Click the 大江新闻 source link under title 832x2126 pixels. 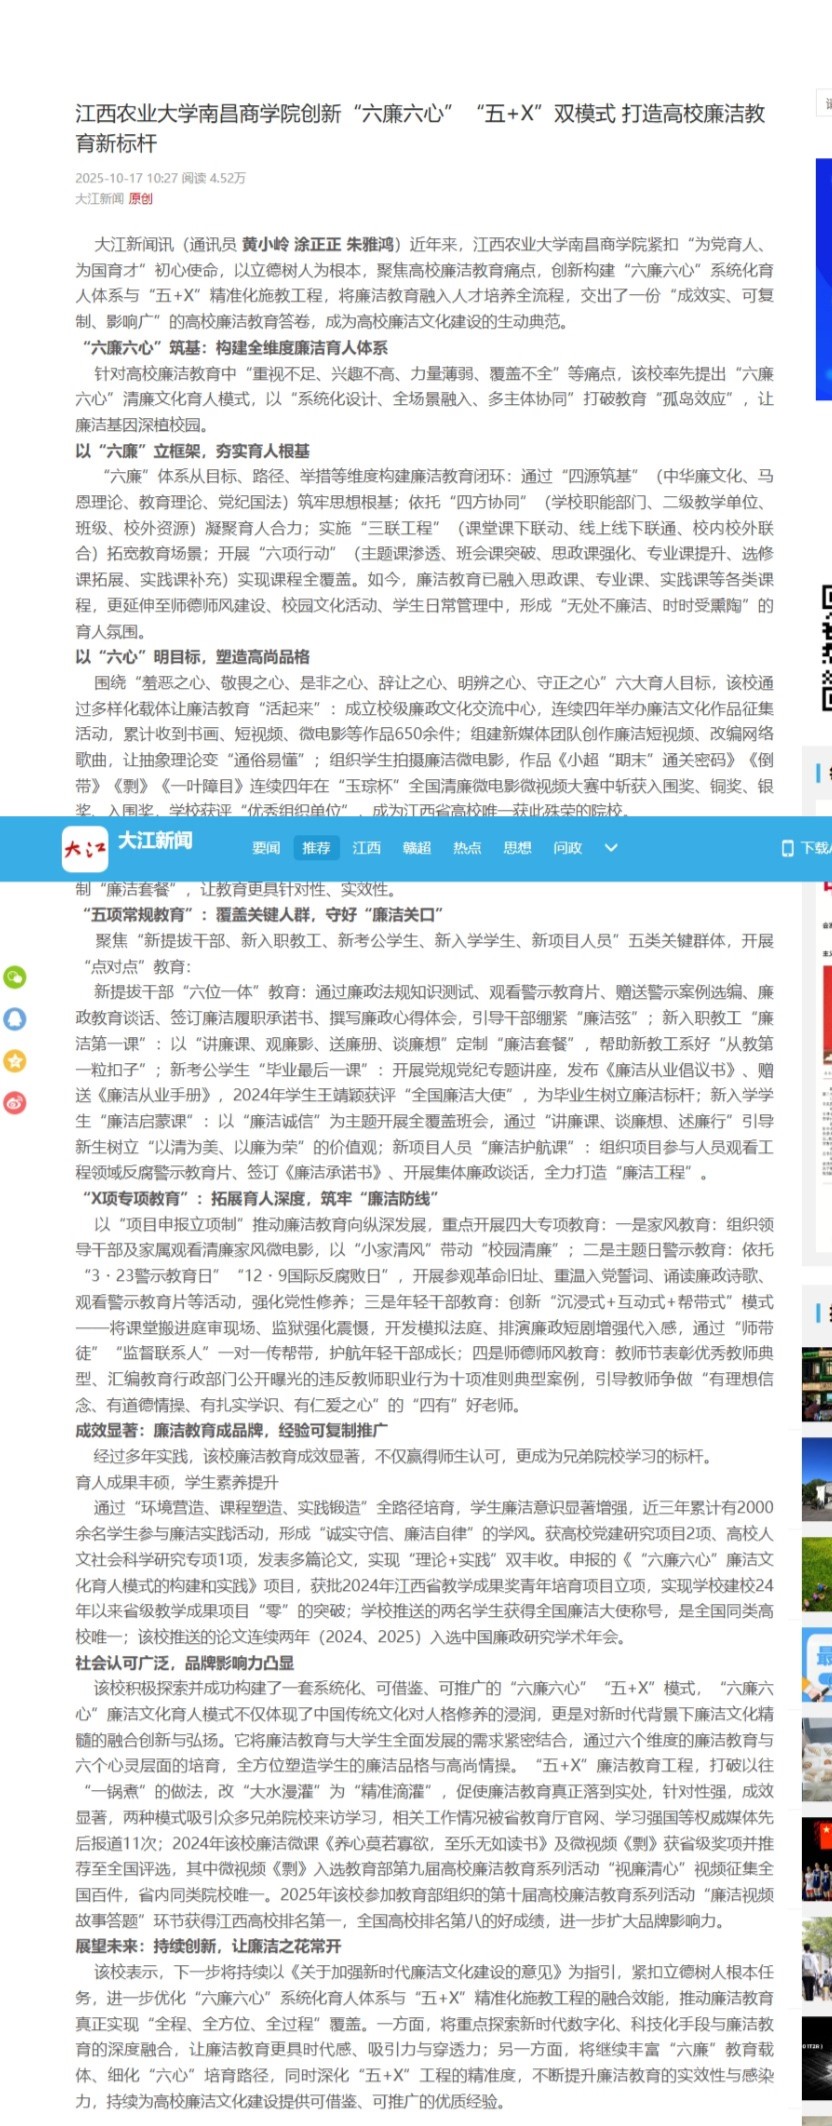tap(99, 199)
